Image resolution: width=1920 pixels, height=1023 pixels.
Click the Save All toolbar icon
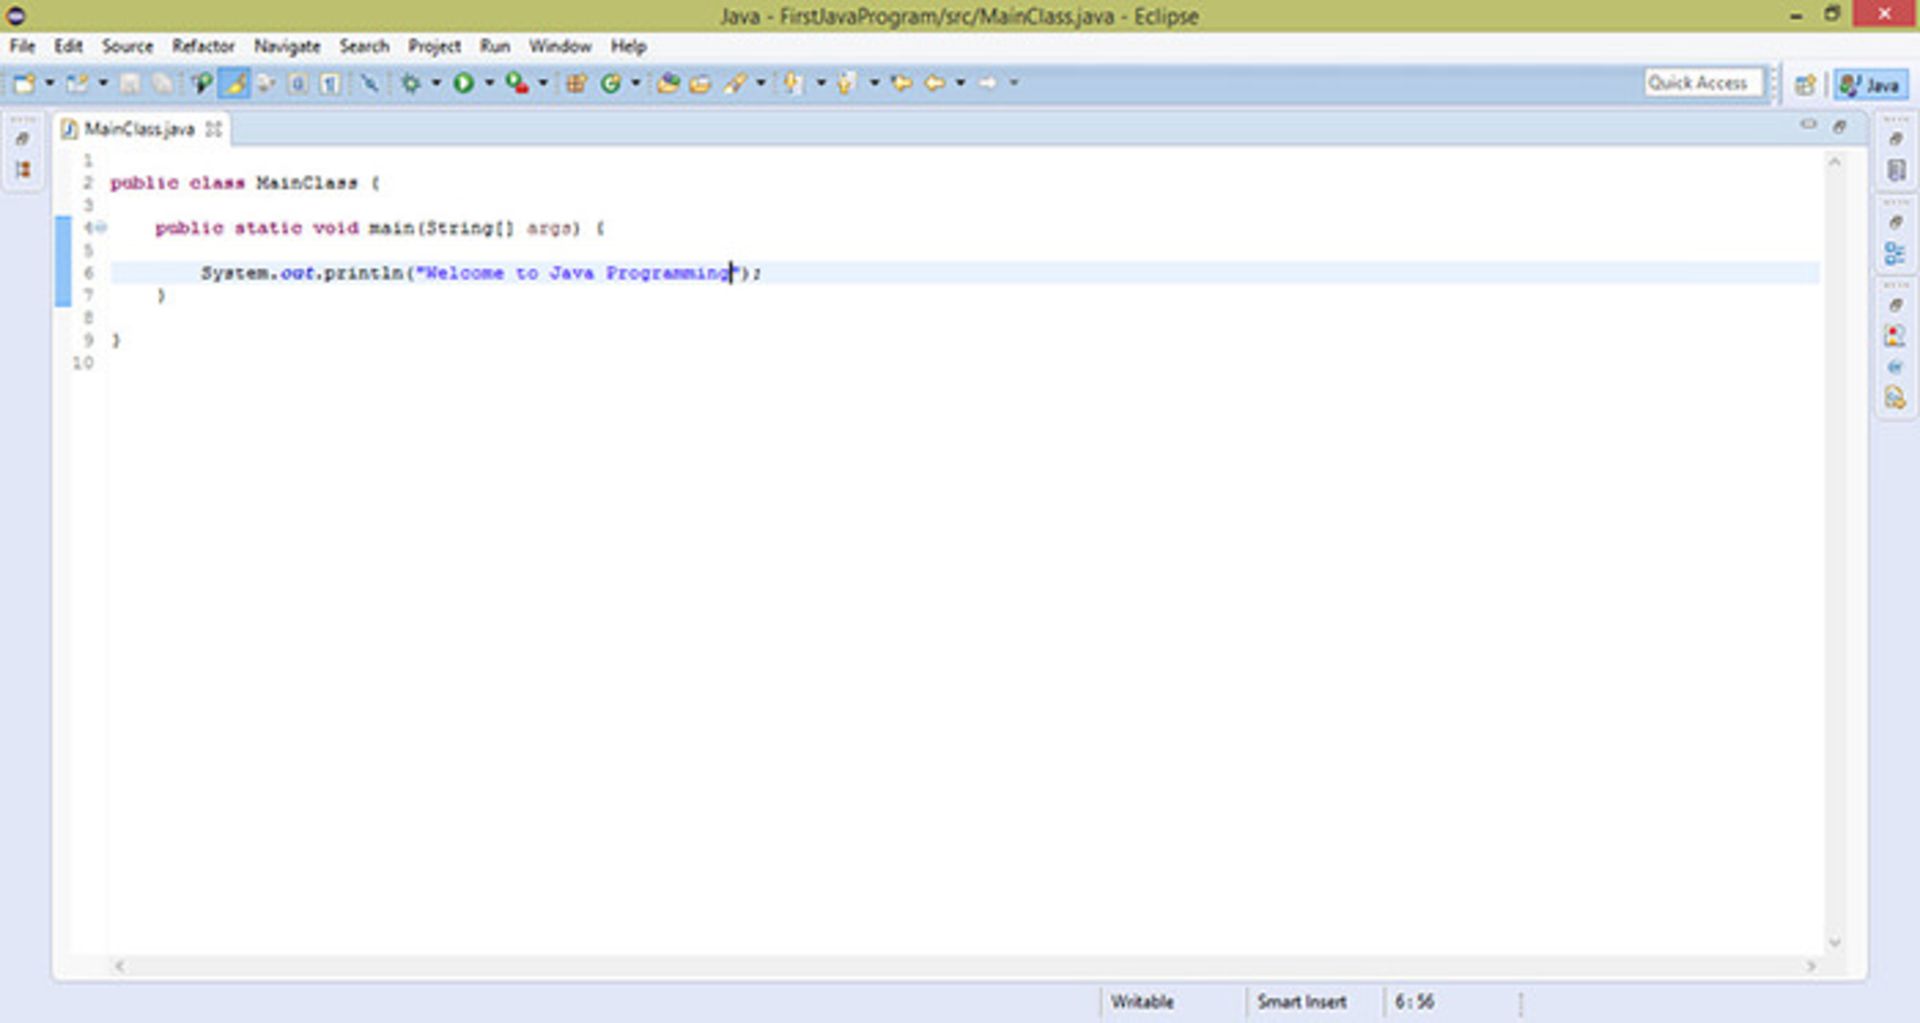pyautogui.click(x=162, y=83)
